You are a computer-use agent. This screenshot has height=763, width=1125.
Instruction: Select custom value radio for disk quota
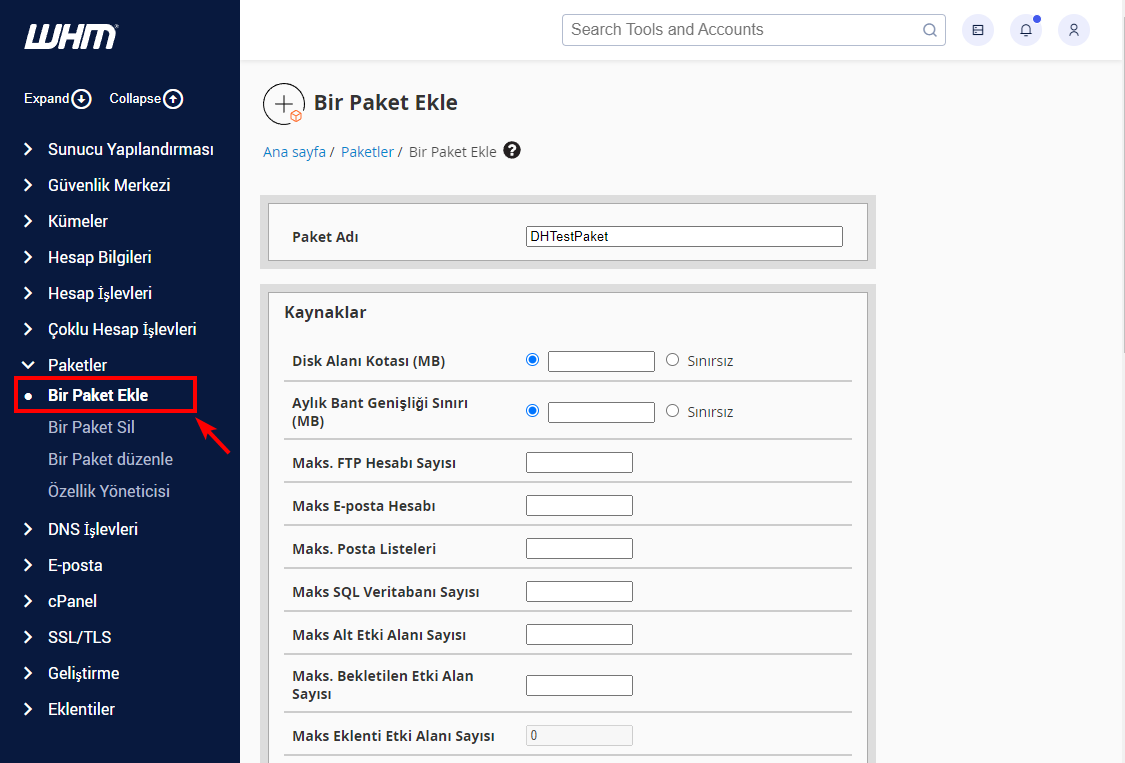click(532, 360)
